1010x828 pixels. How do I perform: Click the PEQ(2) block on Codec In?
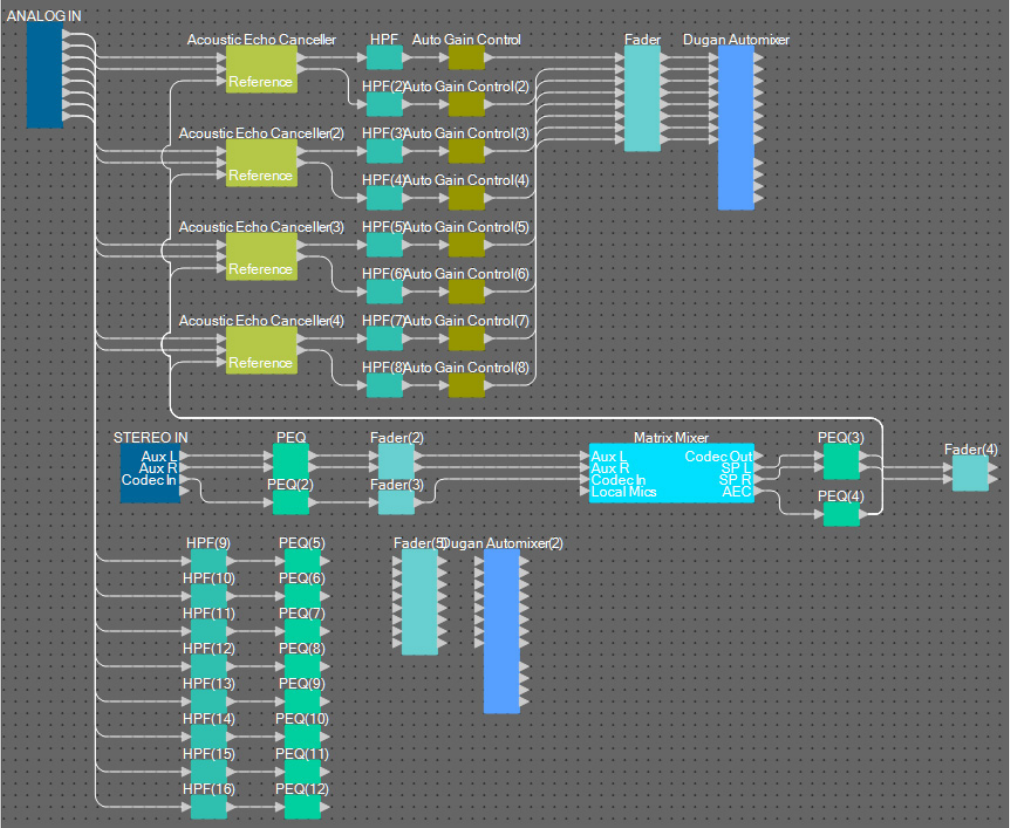(x=291, y=503)
